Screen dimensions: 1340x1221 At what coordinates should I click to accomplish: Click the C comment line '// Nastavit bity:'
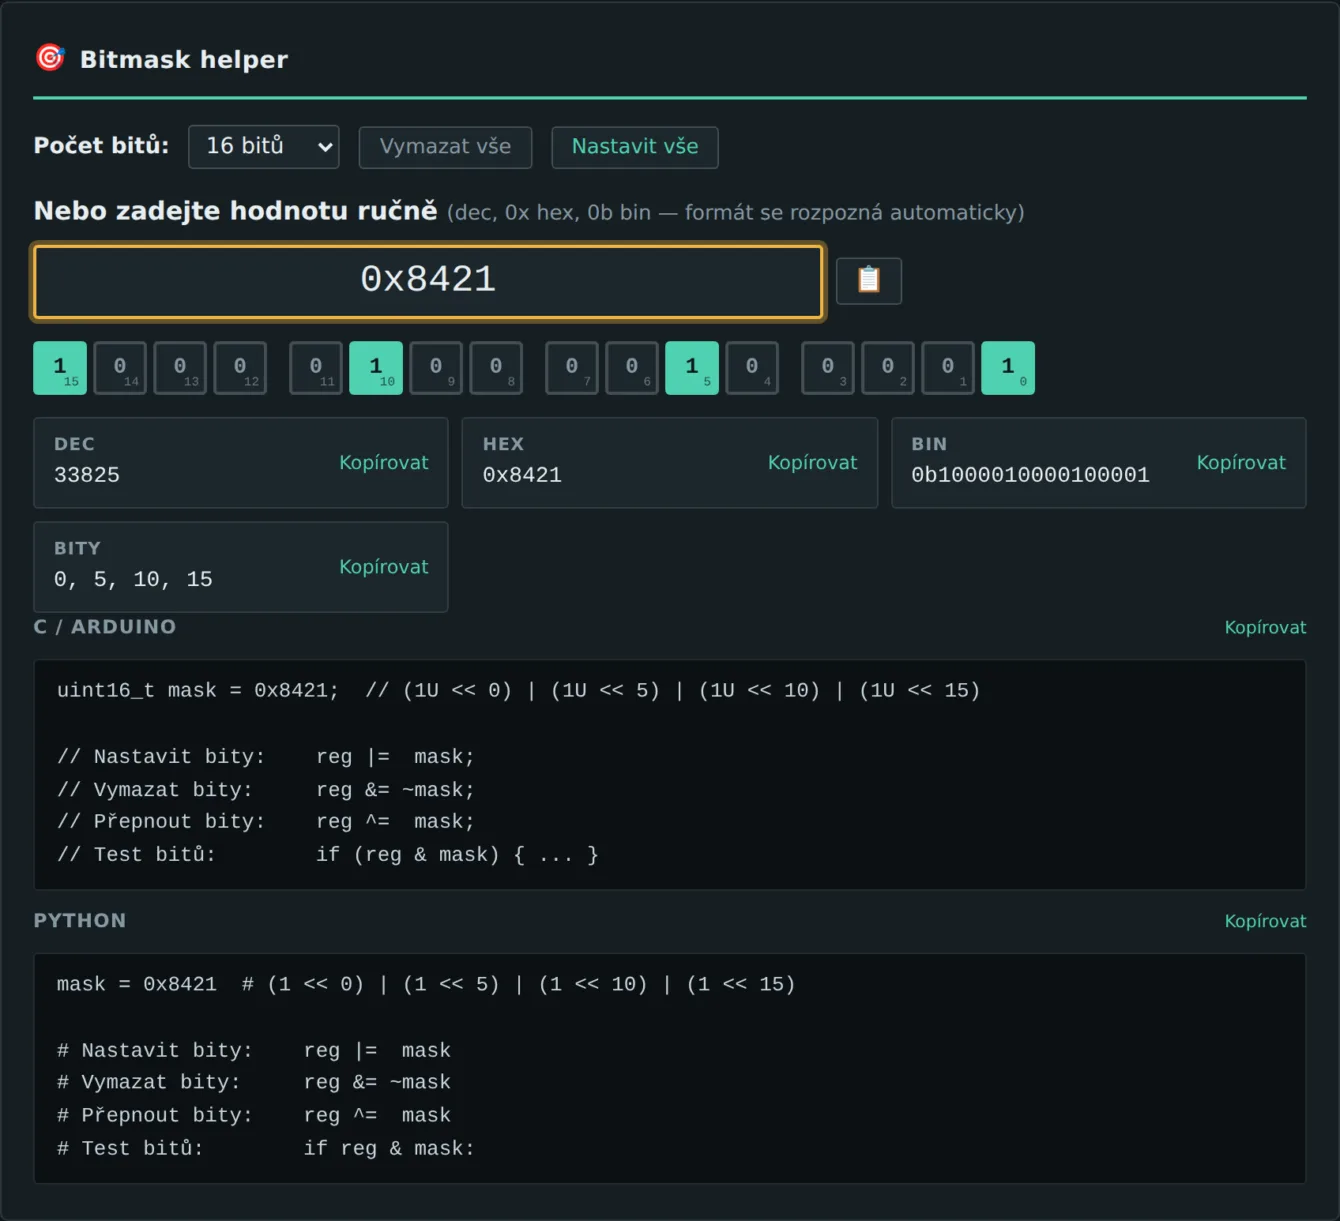(161, 757)
